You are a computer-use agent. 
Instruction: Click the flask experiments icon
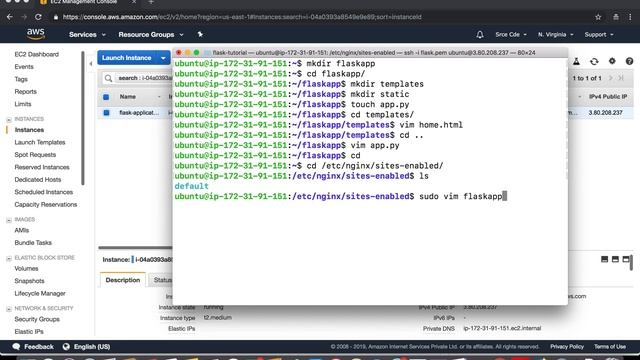(576, 61)
